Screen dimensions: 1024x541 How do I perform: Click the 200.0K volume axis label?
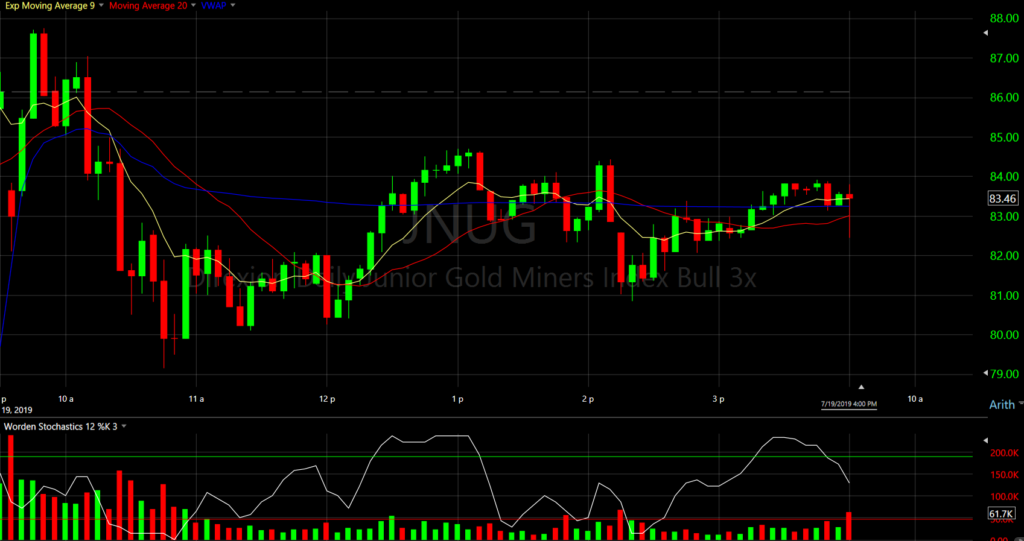(1004, 453)
